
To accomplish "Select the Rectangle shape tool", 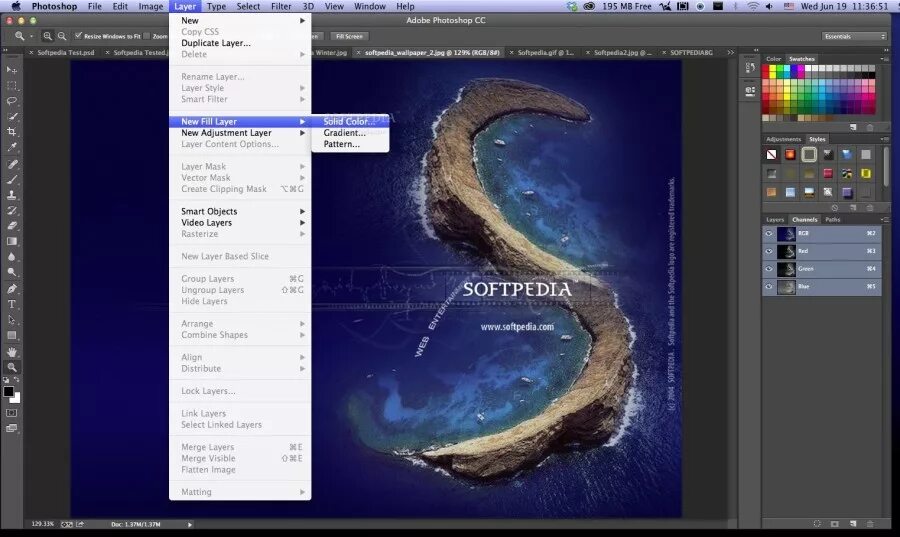I will pos(11,336).
